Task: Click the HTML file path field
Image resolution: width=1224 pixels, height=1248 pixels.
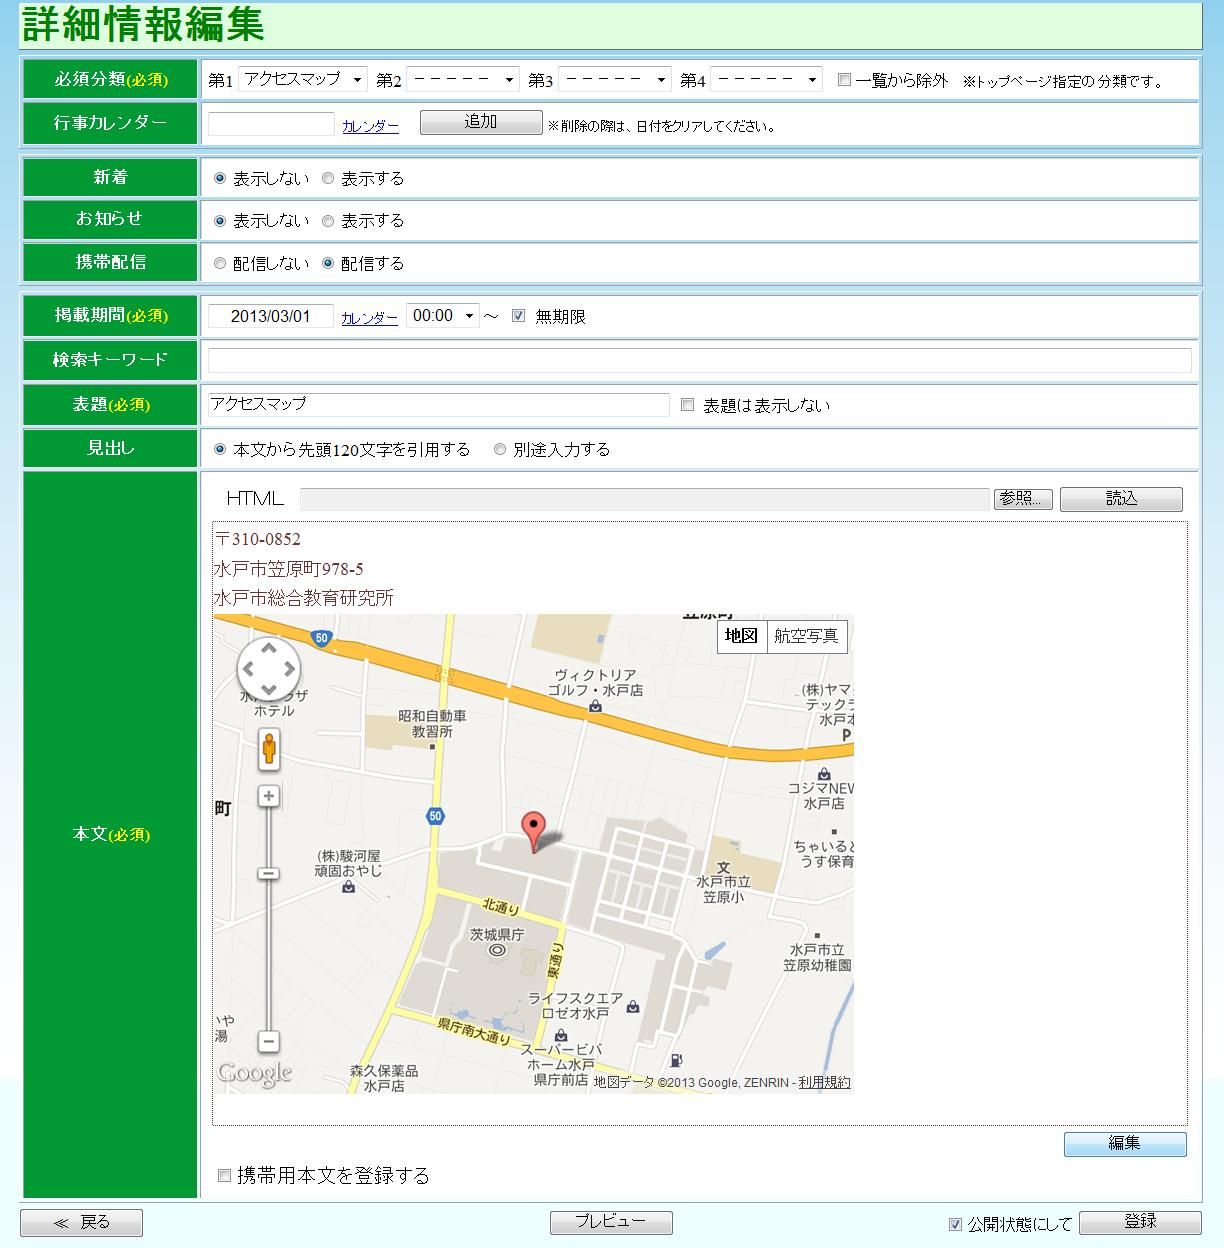Action: (645, 499)
